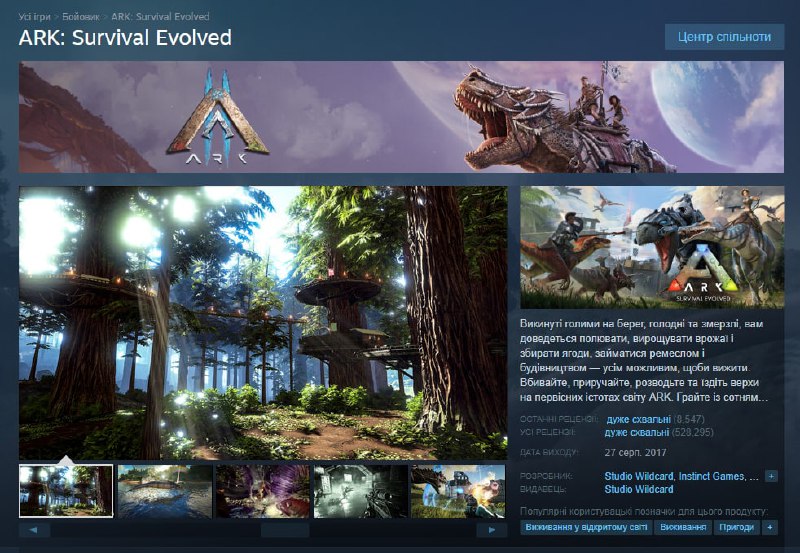Go to Усі ігри breadcrumb
Screen dimensions: 800x553
[35, 17]
